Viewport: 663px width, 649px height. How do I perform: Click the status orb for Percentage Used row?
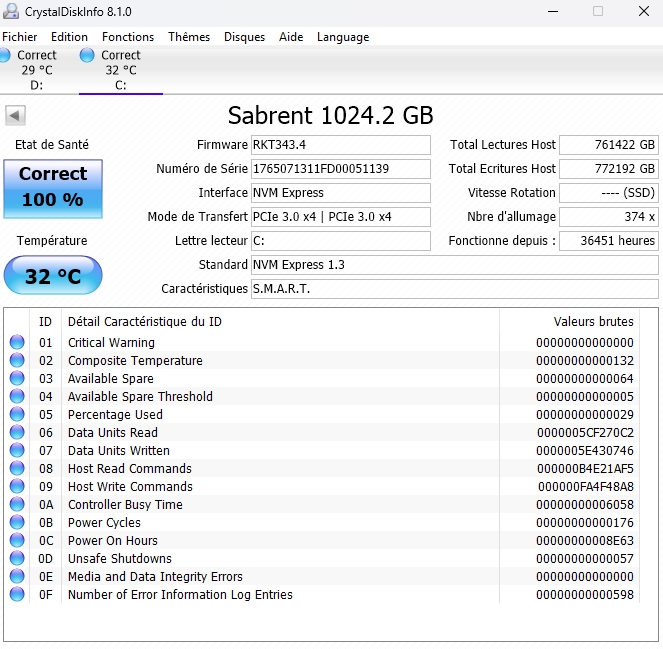click(17, 415)
